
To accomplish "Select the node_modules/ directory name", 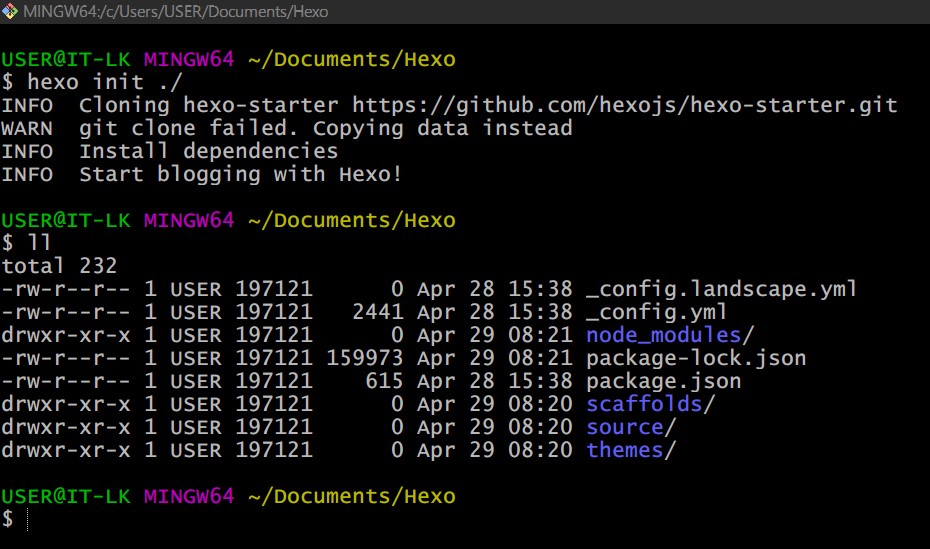I will point(670,335).
